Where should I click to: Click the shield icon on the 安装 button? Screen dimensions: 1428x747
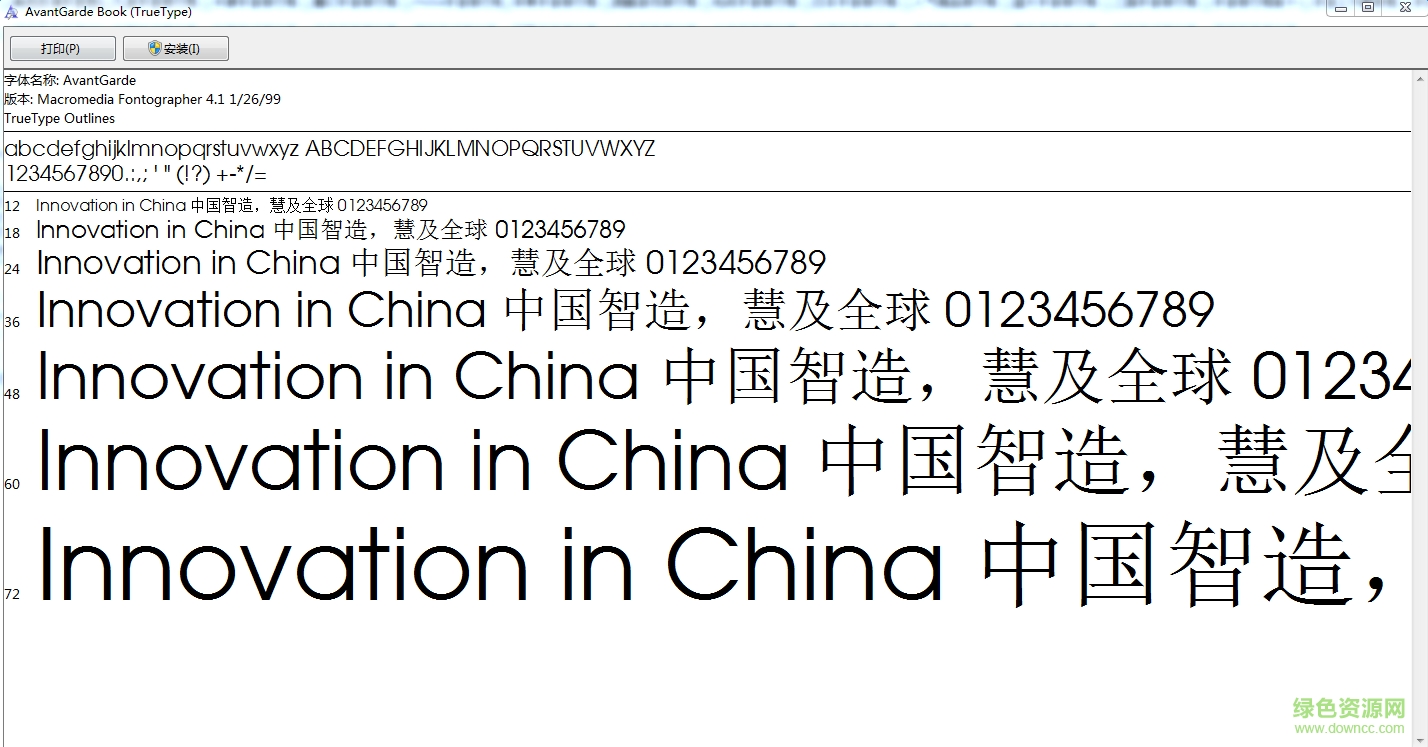155,48
